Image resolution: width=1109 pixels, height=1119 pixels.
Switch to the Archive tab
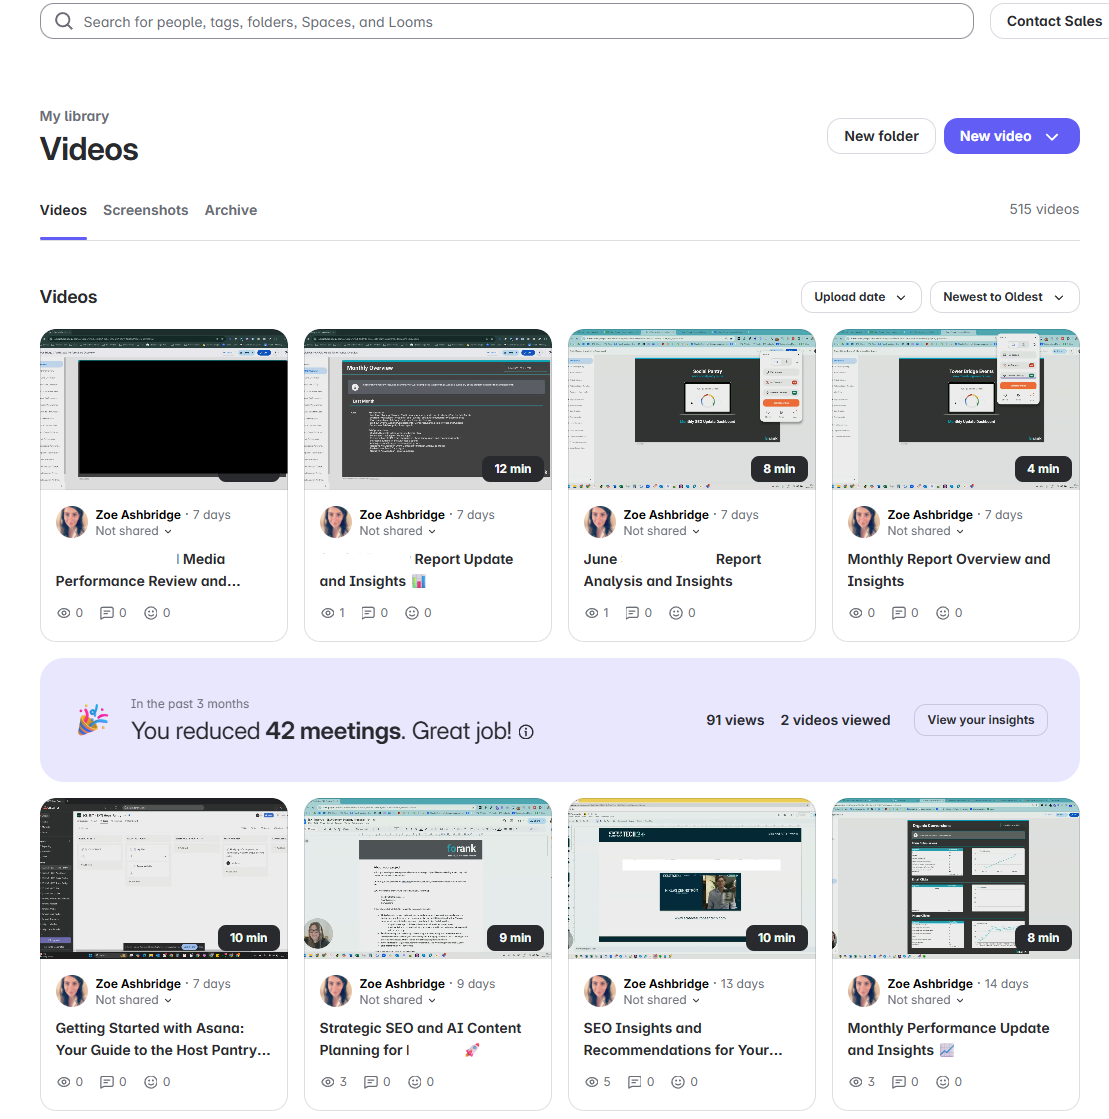coord(231,210)
